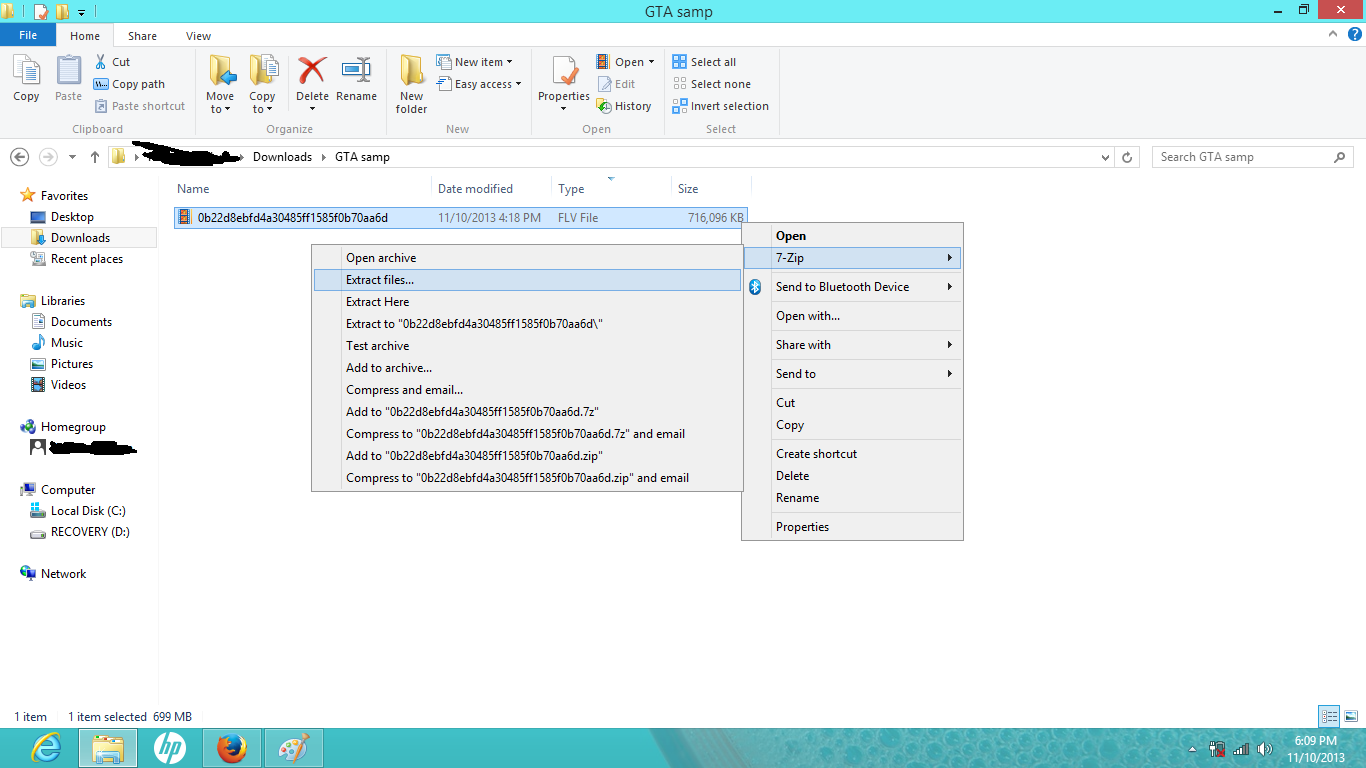Open the ribbon Open dropdown
This screenshot has width=1366, height=768.
pos(625,62)
